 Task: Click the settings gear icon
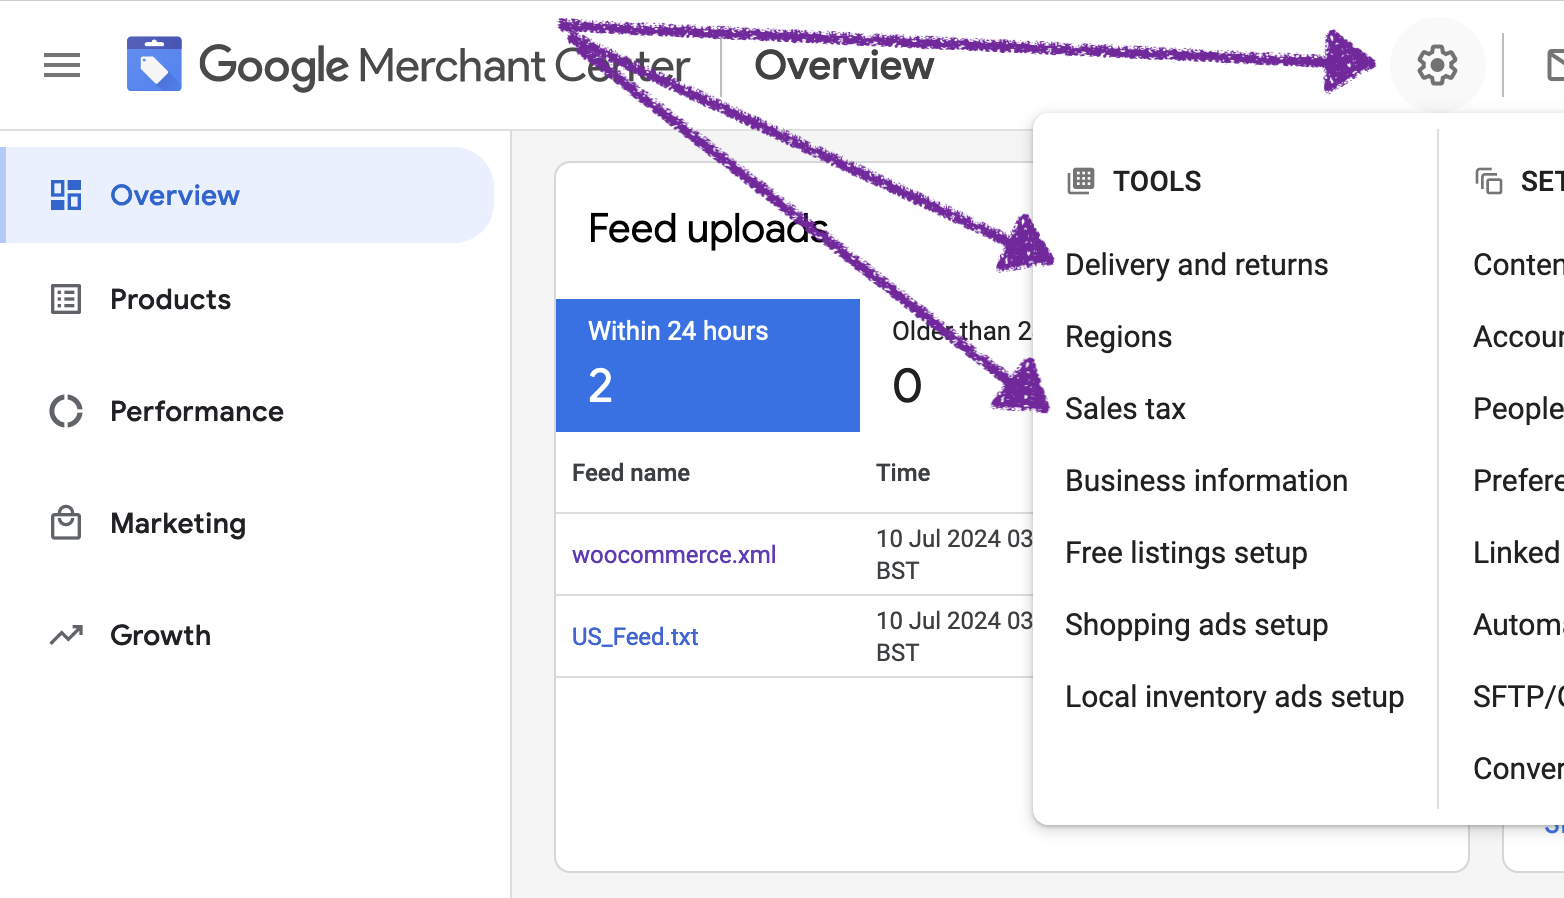[x=1437, y=64]
